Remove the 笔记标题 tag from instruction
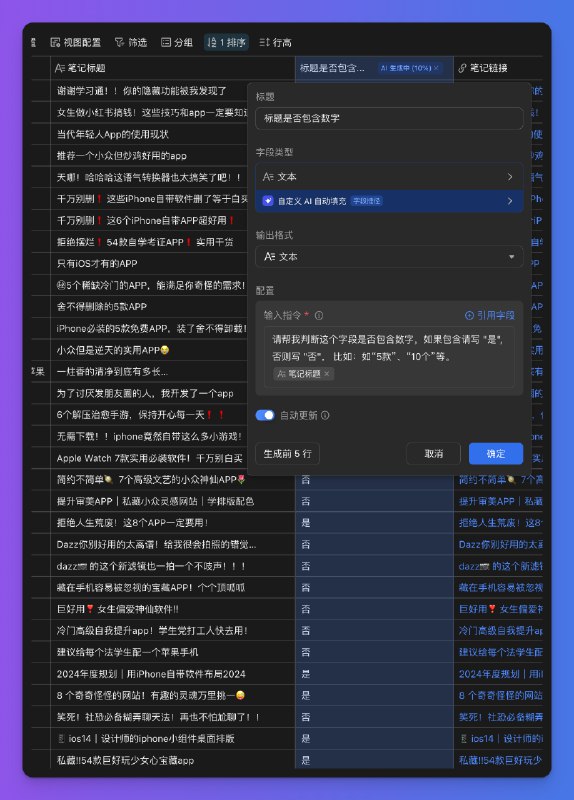The width and height of the screenshot is (574, 800). pos(327,374)
